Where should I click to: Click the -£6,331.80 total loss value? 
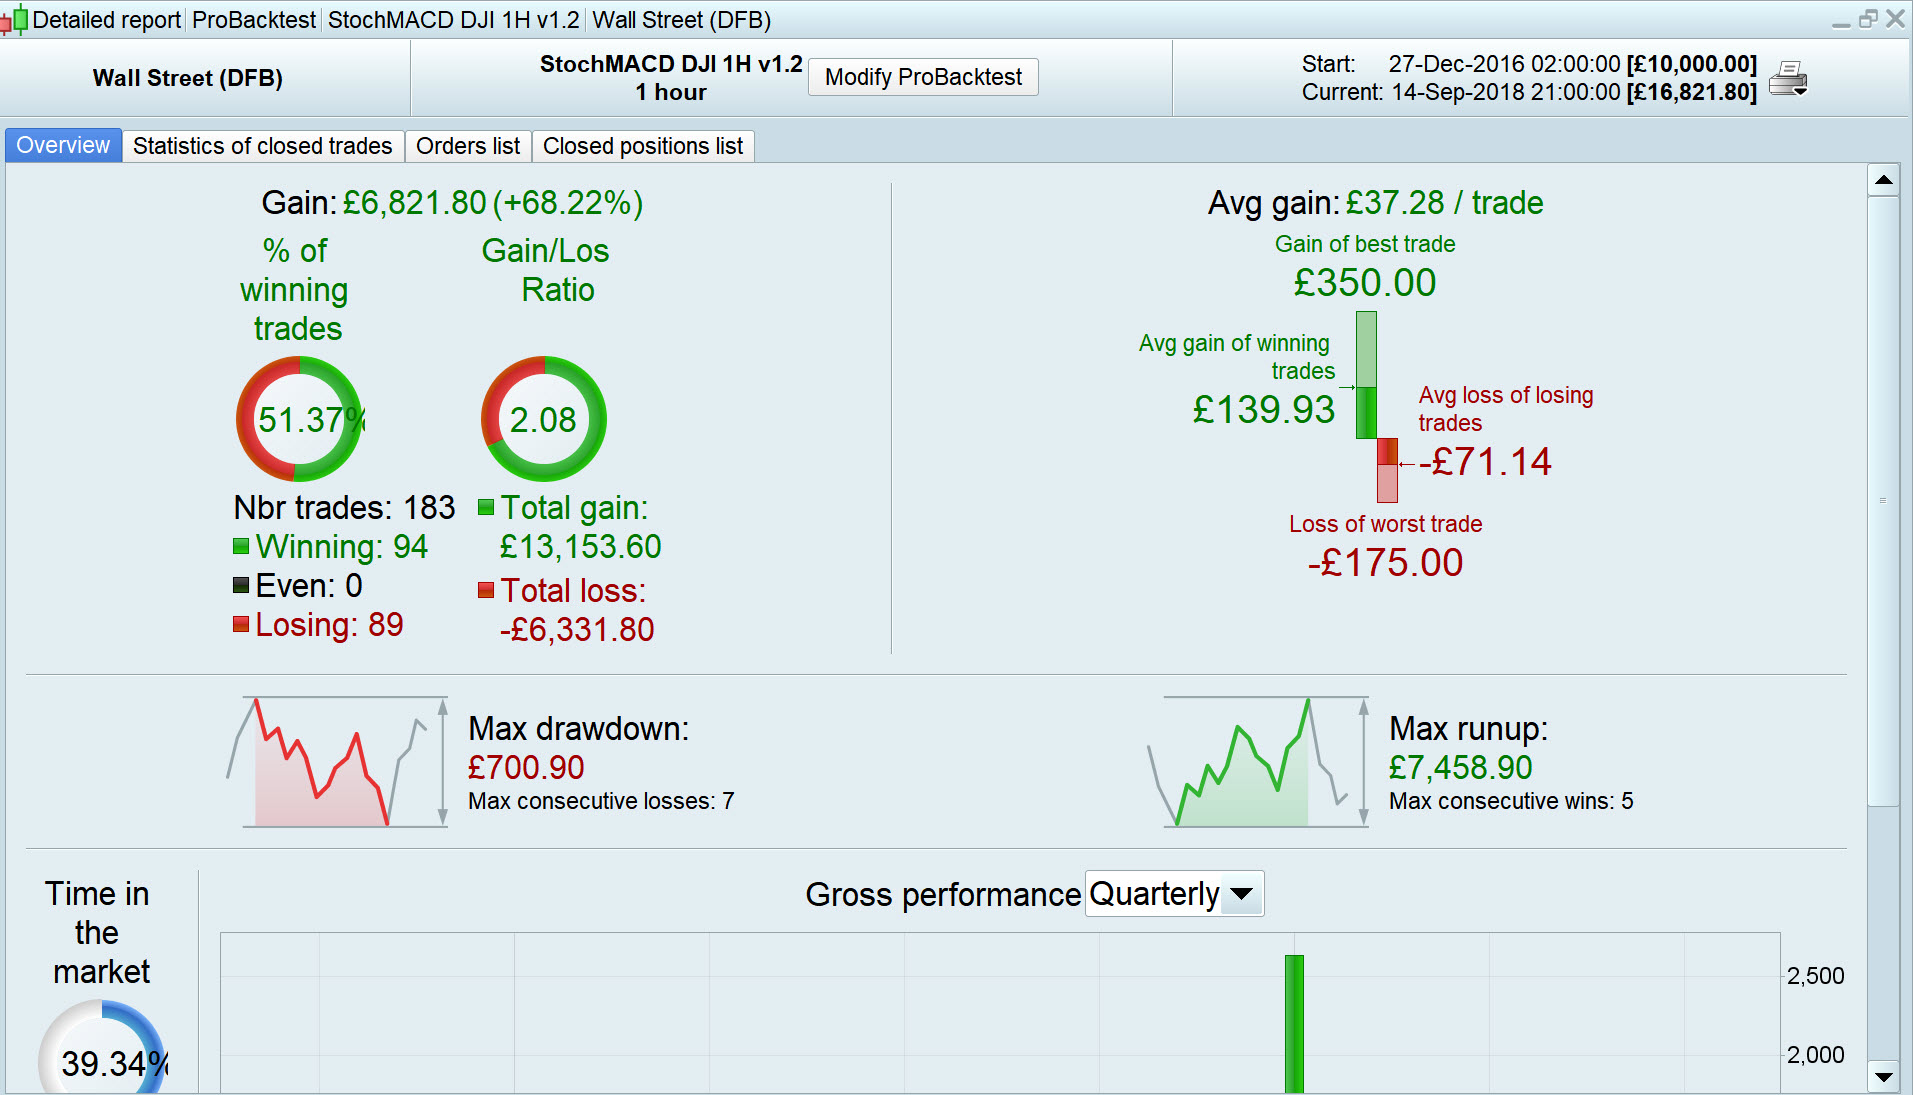577,630
